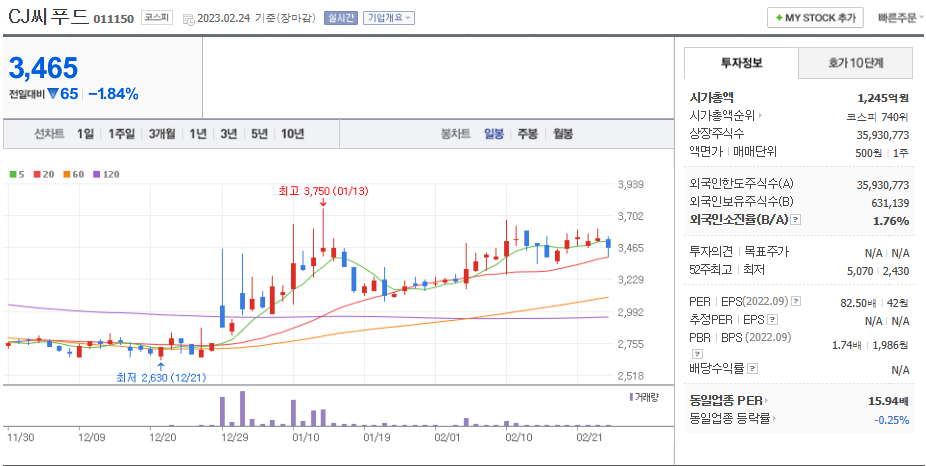Click the down triangle beside the 65 price change
The height and width of the screenshot is (466, 926).
pyautogui.click(x=53, y=93)
